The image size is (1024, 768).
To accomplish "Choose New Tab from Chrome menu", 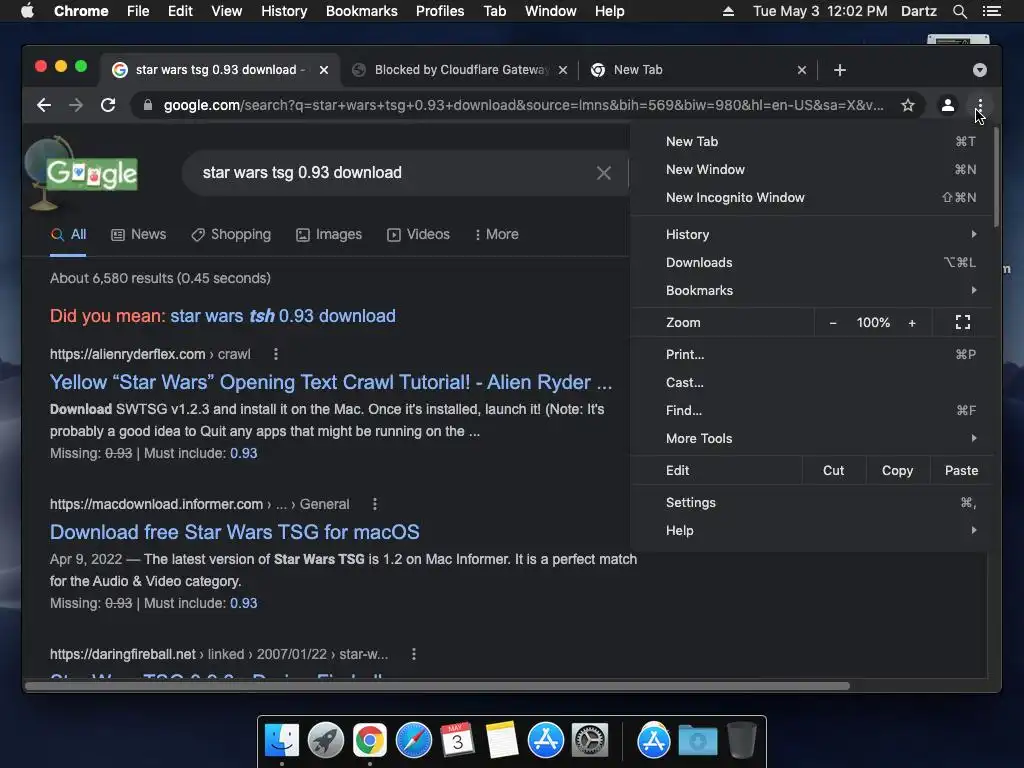I will 812,142.
